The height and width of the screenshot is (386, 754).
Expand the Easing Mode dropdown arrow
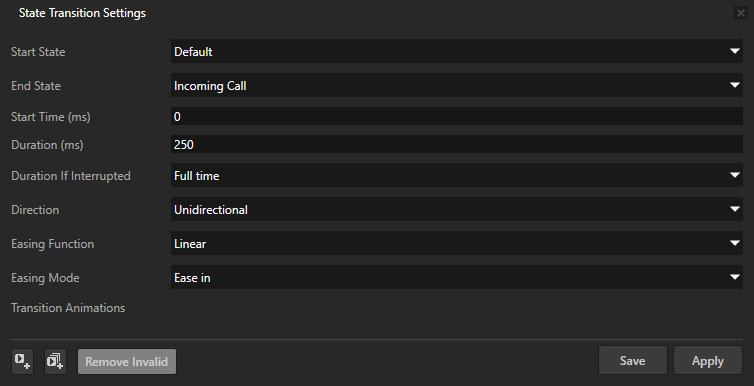pyautogui.click(x=734, y=277)
